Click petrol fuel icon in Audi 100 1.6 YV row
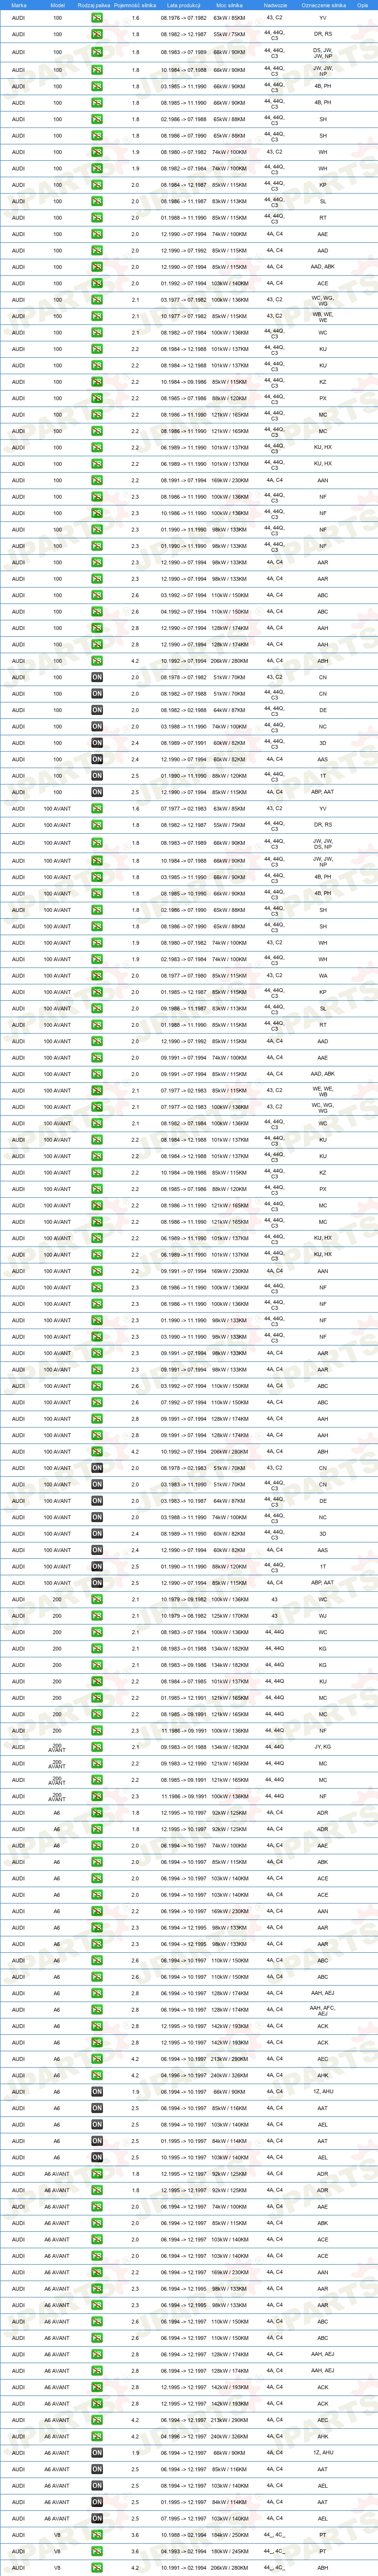The image size is (378, 2576). point(97,18)
